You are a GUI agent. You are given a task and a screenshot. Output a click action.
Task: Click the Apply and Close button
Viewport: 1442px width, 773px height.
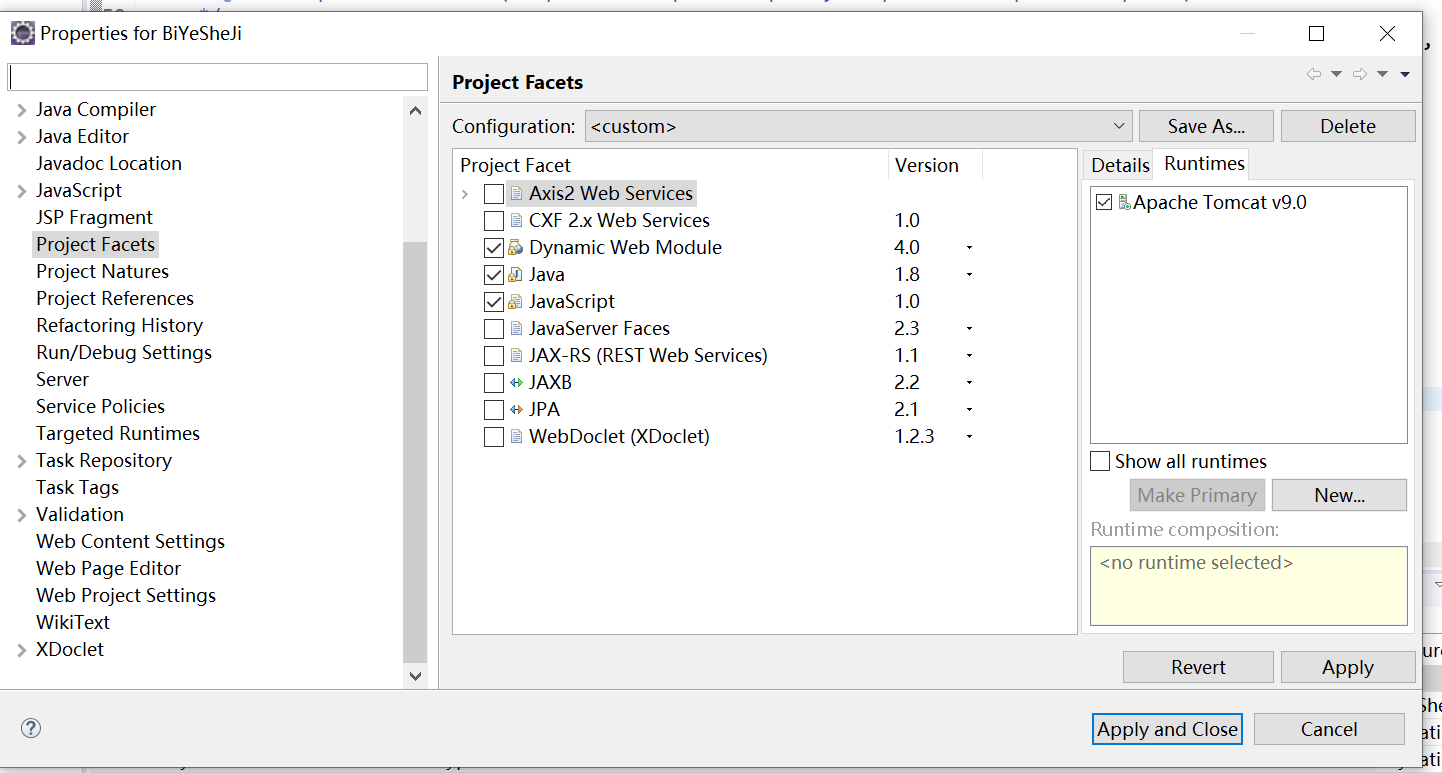coord(1167,729)
